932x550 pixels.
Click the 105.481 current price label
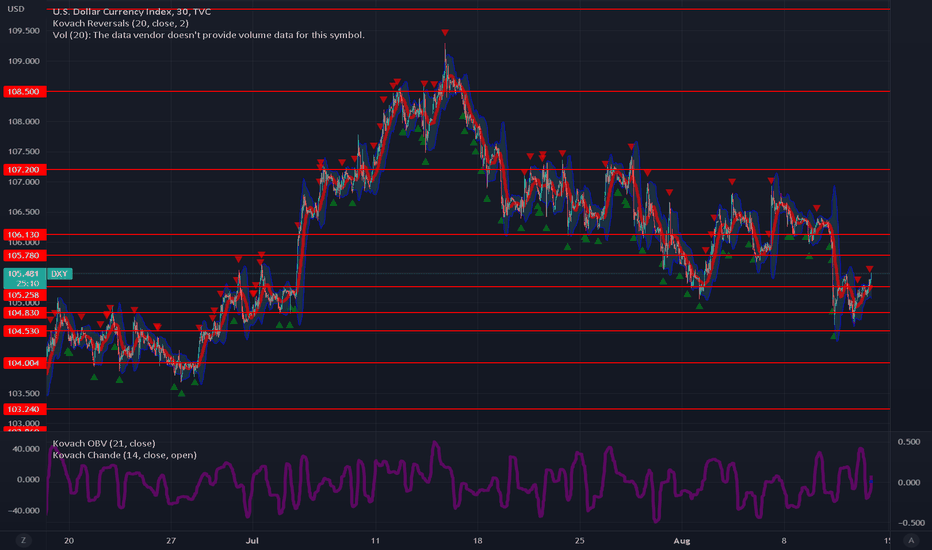pos(24,274)
